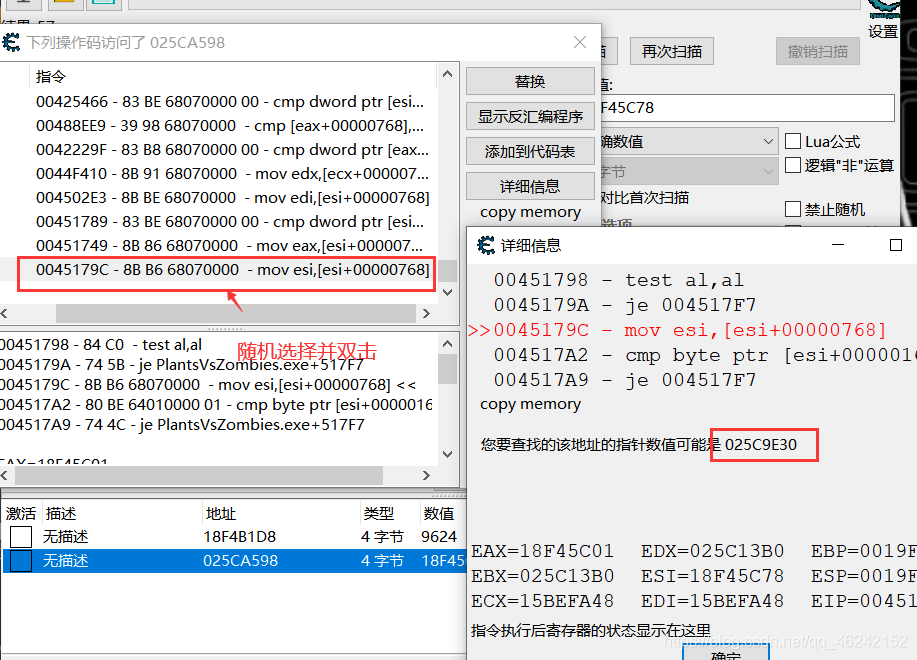Click right arrow of disassembly pane horizontal scrollbar
Image resolution: width=917 pixels, height=660 pixels.
pyautogui.click(x=426, y=476)
